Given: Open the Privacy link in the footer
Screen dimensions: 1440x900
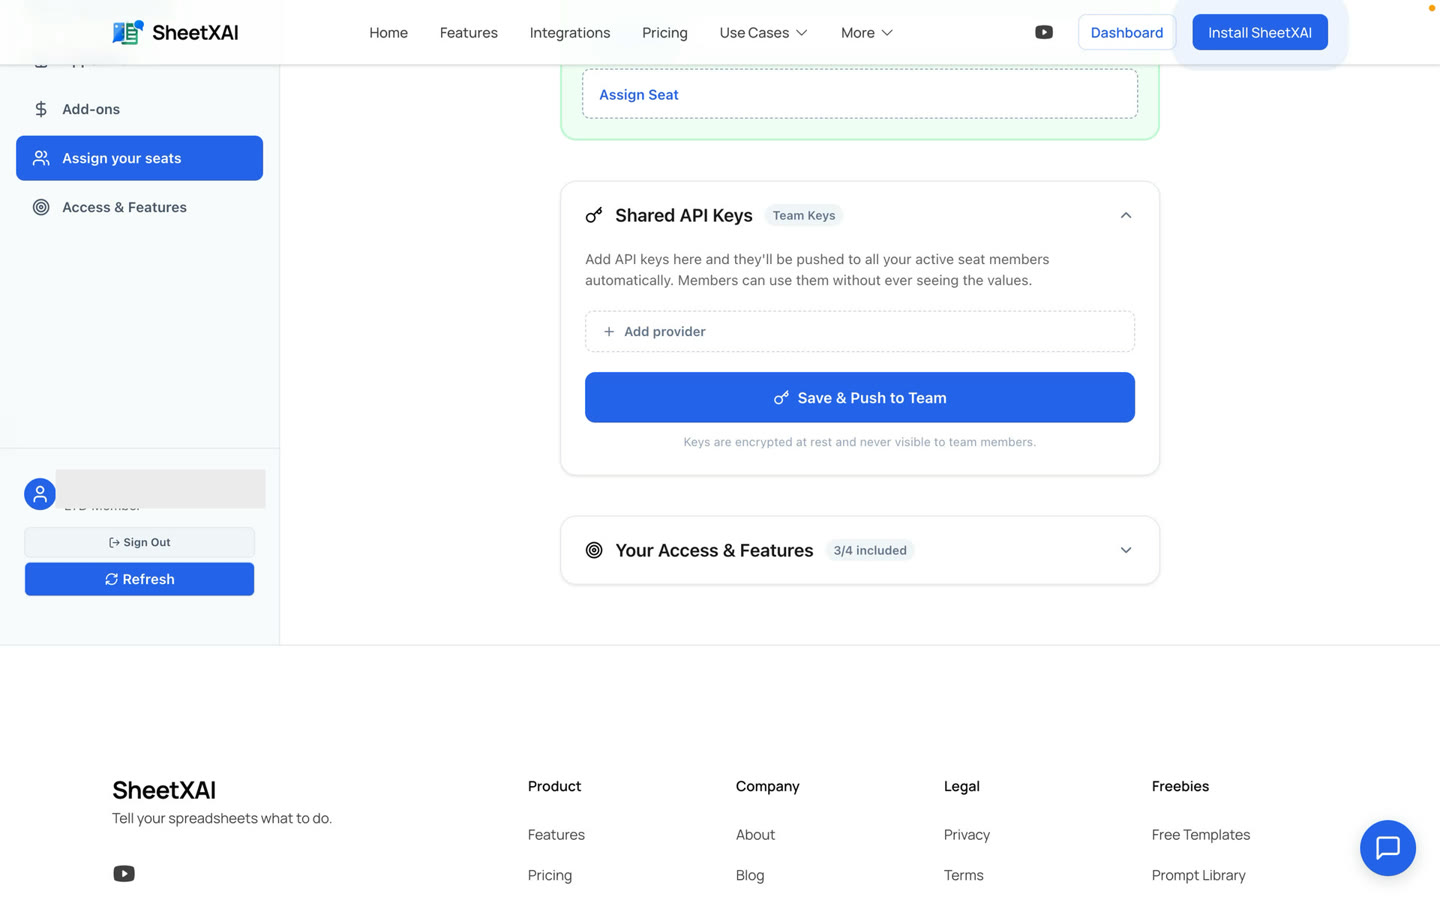Looking at the screenshot, I should pyautogui.click(x=967, y=834).
